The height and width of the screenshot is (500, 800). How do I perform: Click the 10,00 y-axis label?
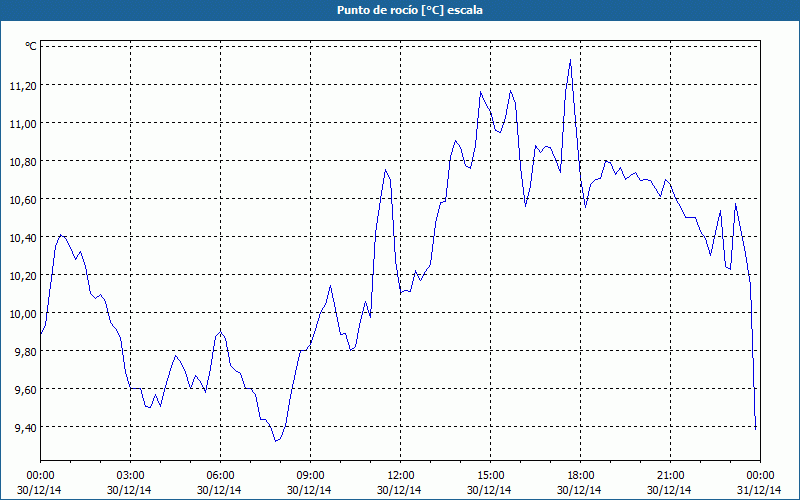click(x=23, y=314)
